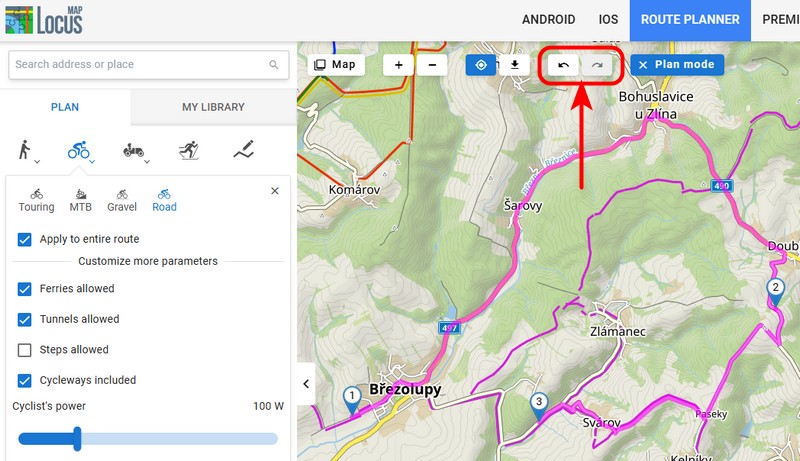Click the download route icon
Image resolution: width=800 pixels, height=461 pixels.
(x=514, y=65)
